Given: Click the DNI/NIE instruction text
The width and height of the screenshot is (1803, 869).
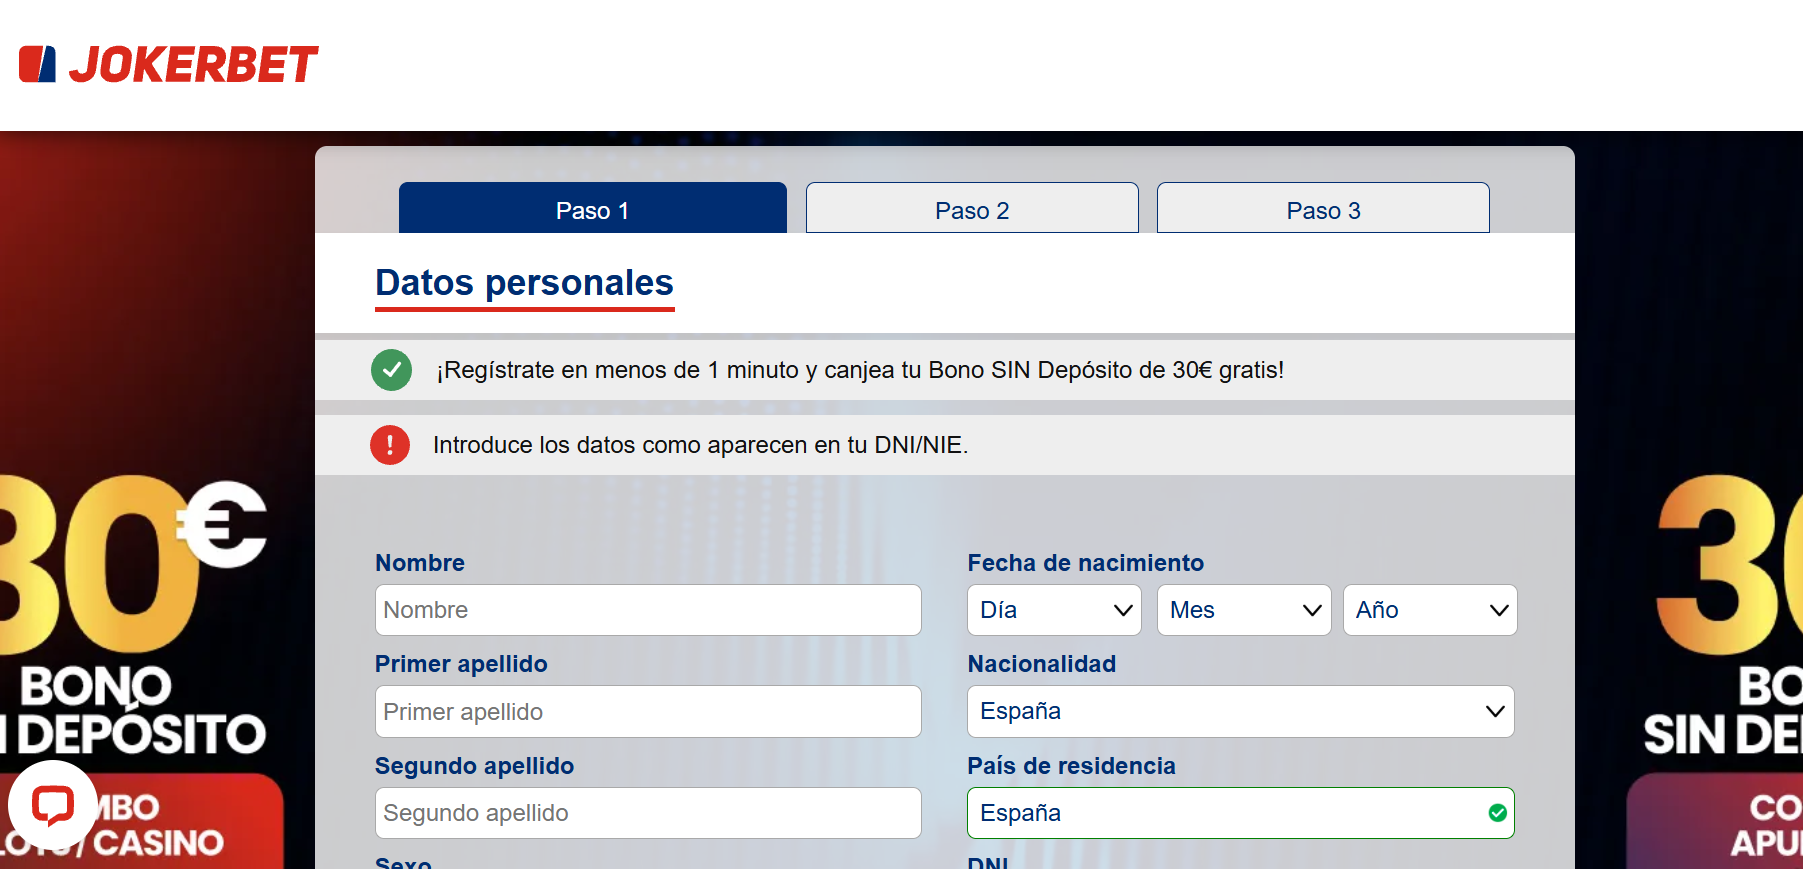Looking at the screenshot, I should (700, 445).
